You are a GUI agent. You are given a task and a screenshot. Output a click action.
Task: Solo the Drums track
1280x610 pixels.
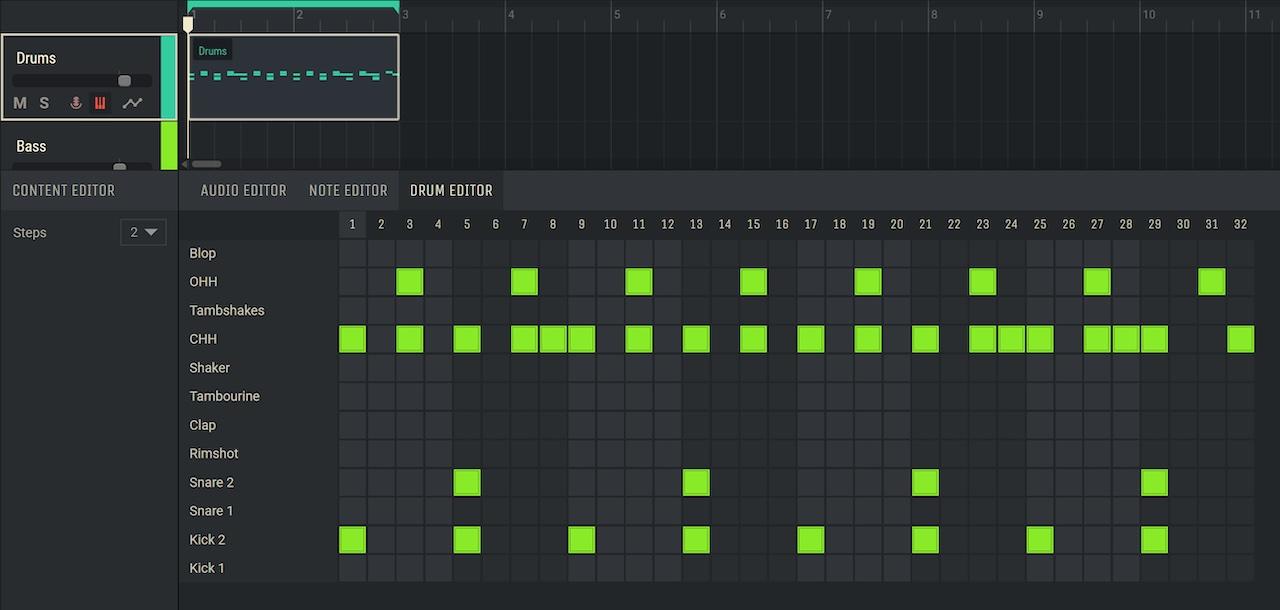[x=44, y=103]
